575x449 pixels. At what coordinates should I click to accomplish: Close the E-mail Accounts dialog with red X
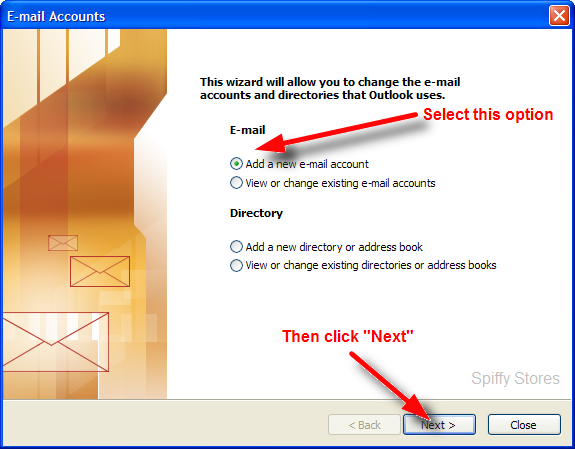(559, 16)
